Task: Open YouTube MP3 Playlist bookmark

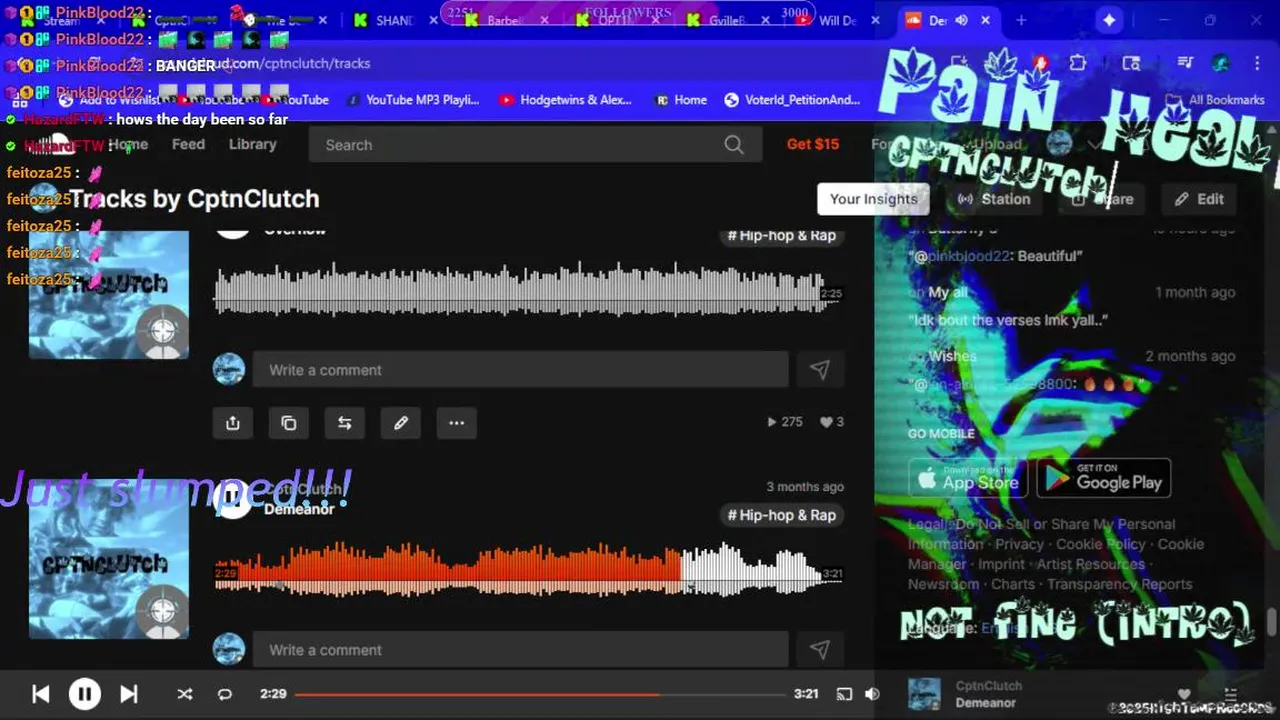Action: 412,100
